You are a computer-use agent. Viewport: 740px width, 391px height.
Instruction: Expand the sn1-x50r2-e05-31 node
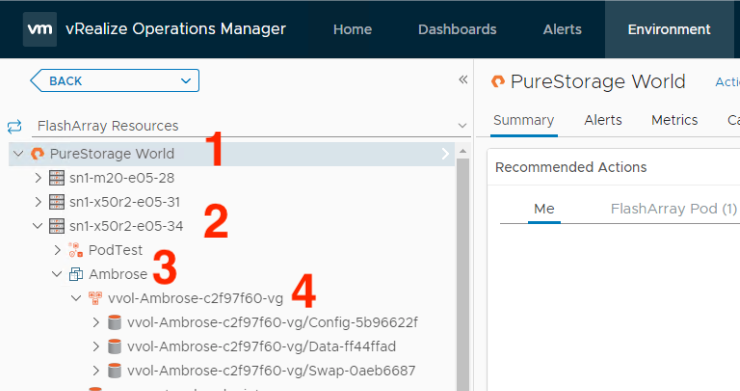(x=38, y=202)
